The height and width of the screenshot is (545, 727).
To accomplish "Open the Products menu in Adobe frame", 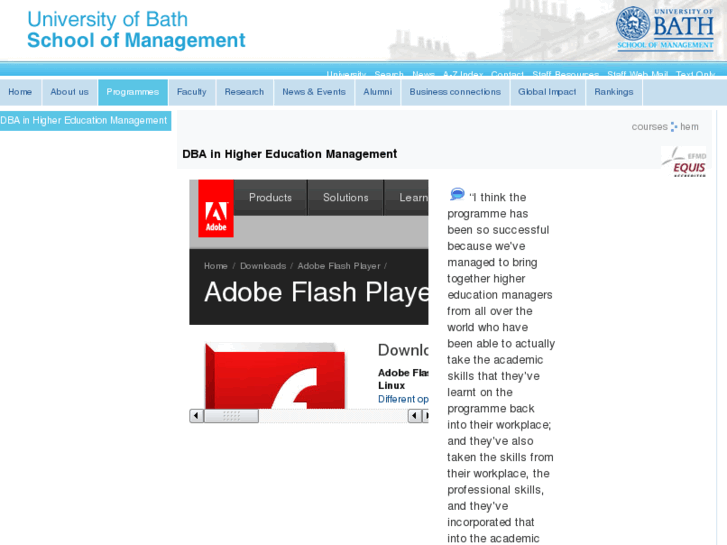I will click(270, 198).
